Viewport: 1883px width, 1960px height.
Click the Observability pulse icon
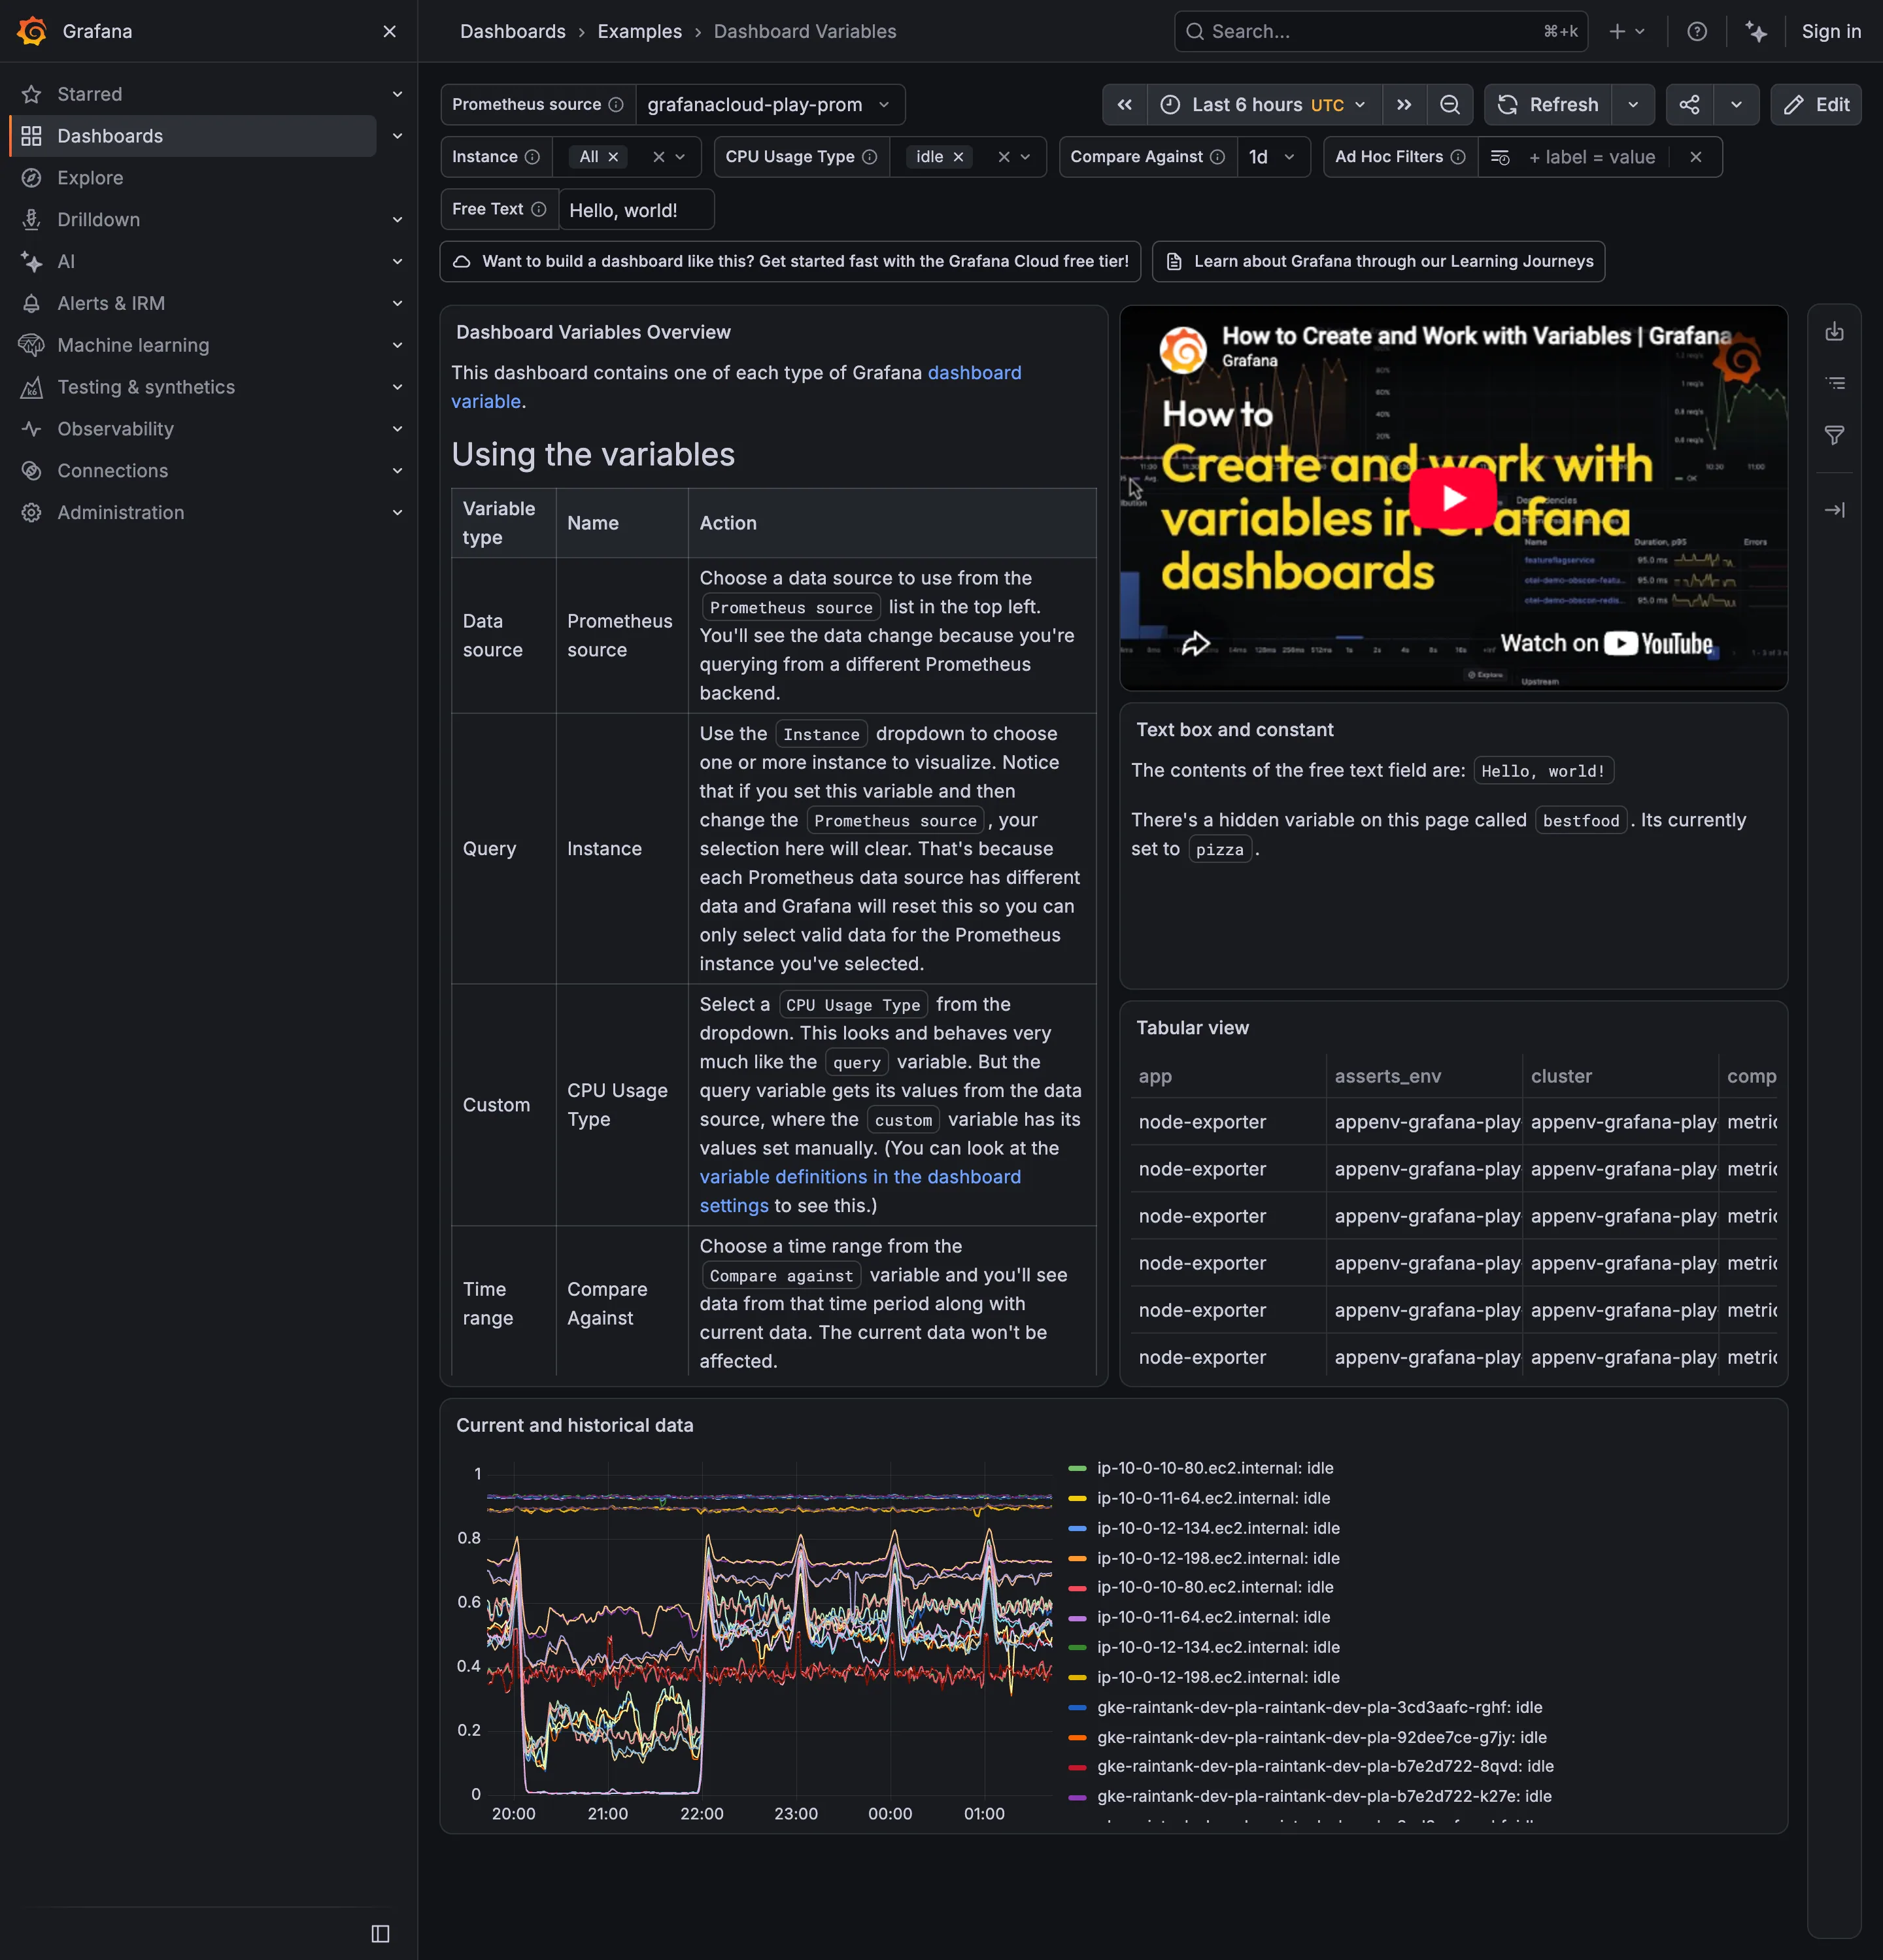(32, 429)
